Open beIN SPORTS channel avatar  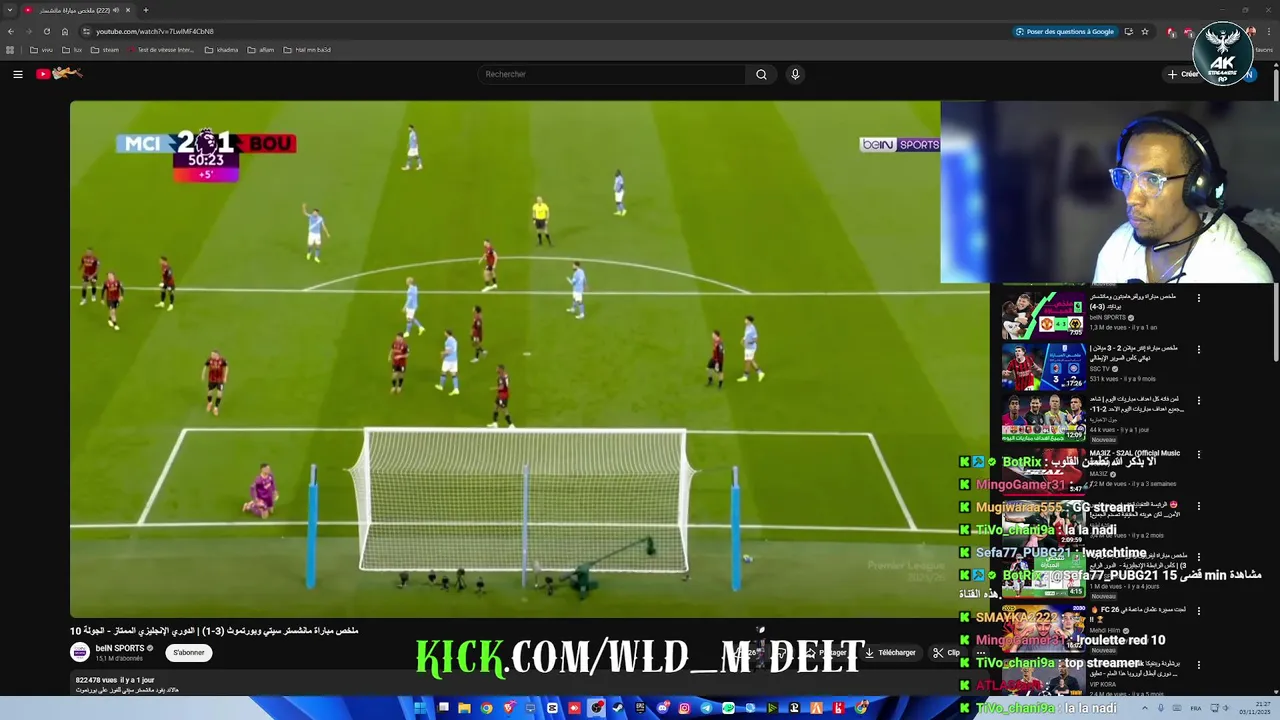[80, 652]
